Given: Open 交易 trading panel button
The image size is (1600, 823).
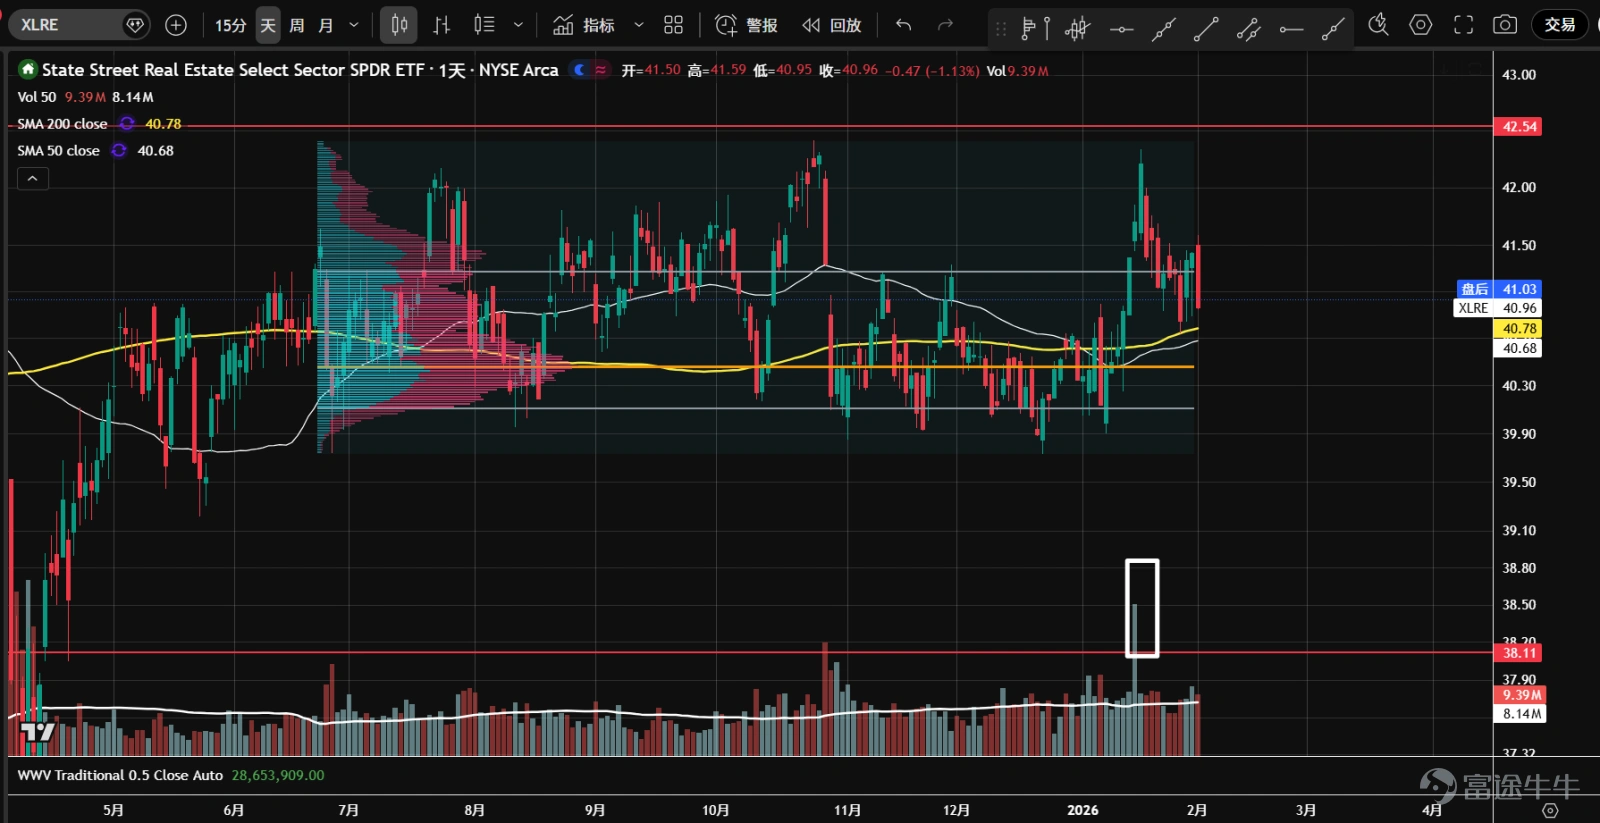Looking at the screenshot, I should click(x=1560, y=25).
